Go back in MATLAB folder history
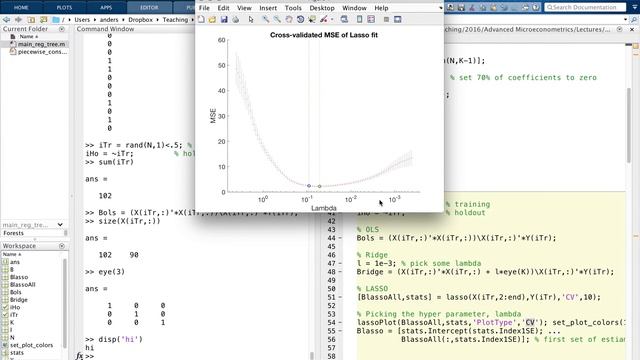 pyautogui.click(x=6, y=20)
